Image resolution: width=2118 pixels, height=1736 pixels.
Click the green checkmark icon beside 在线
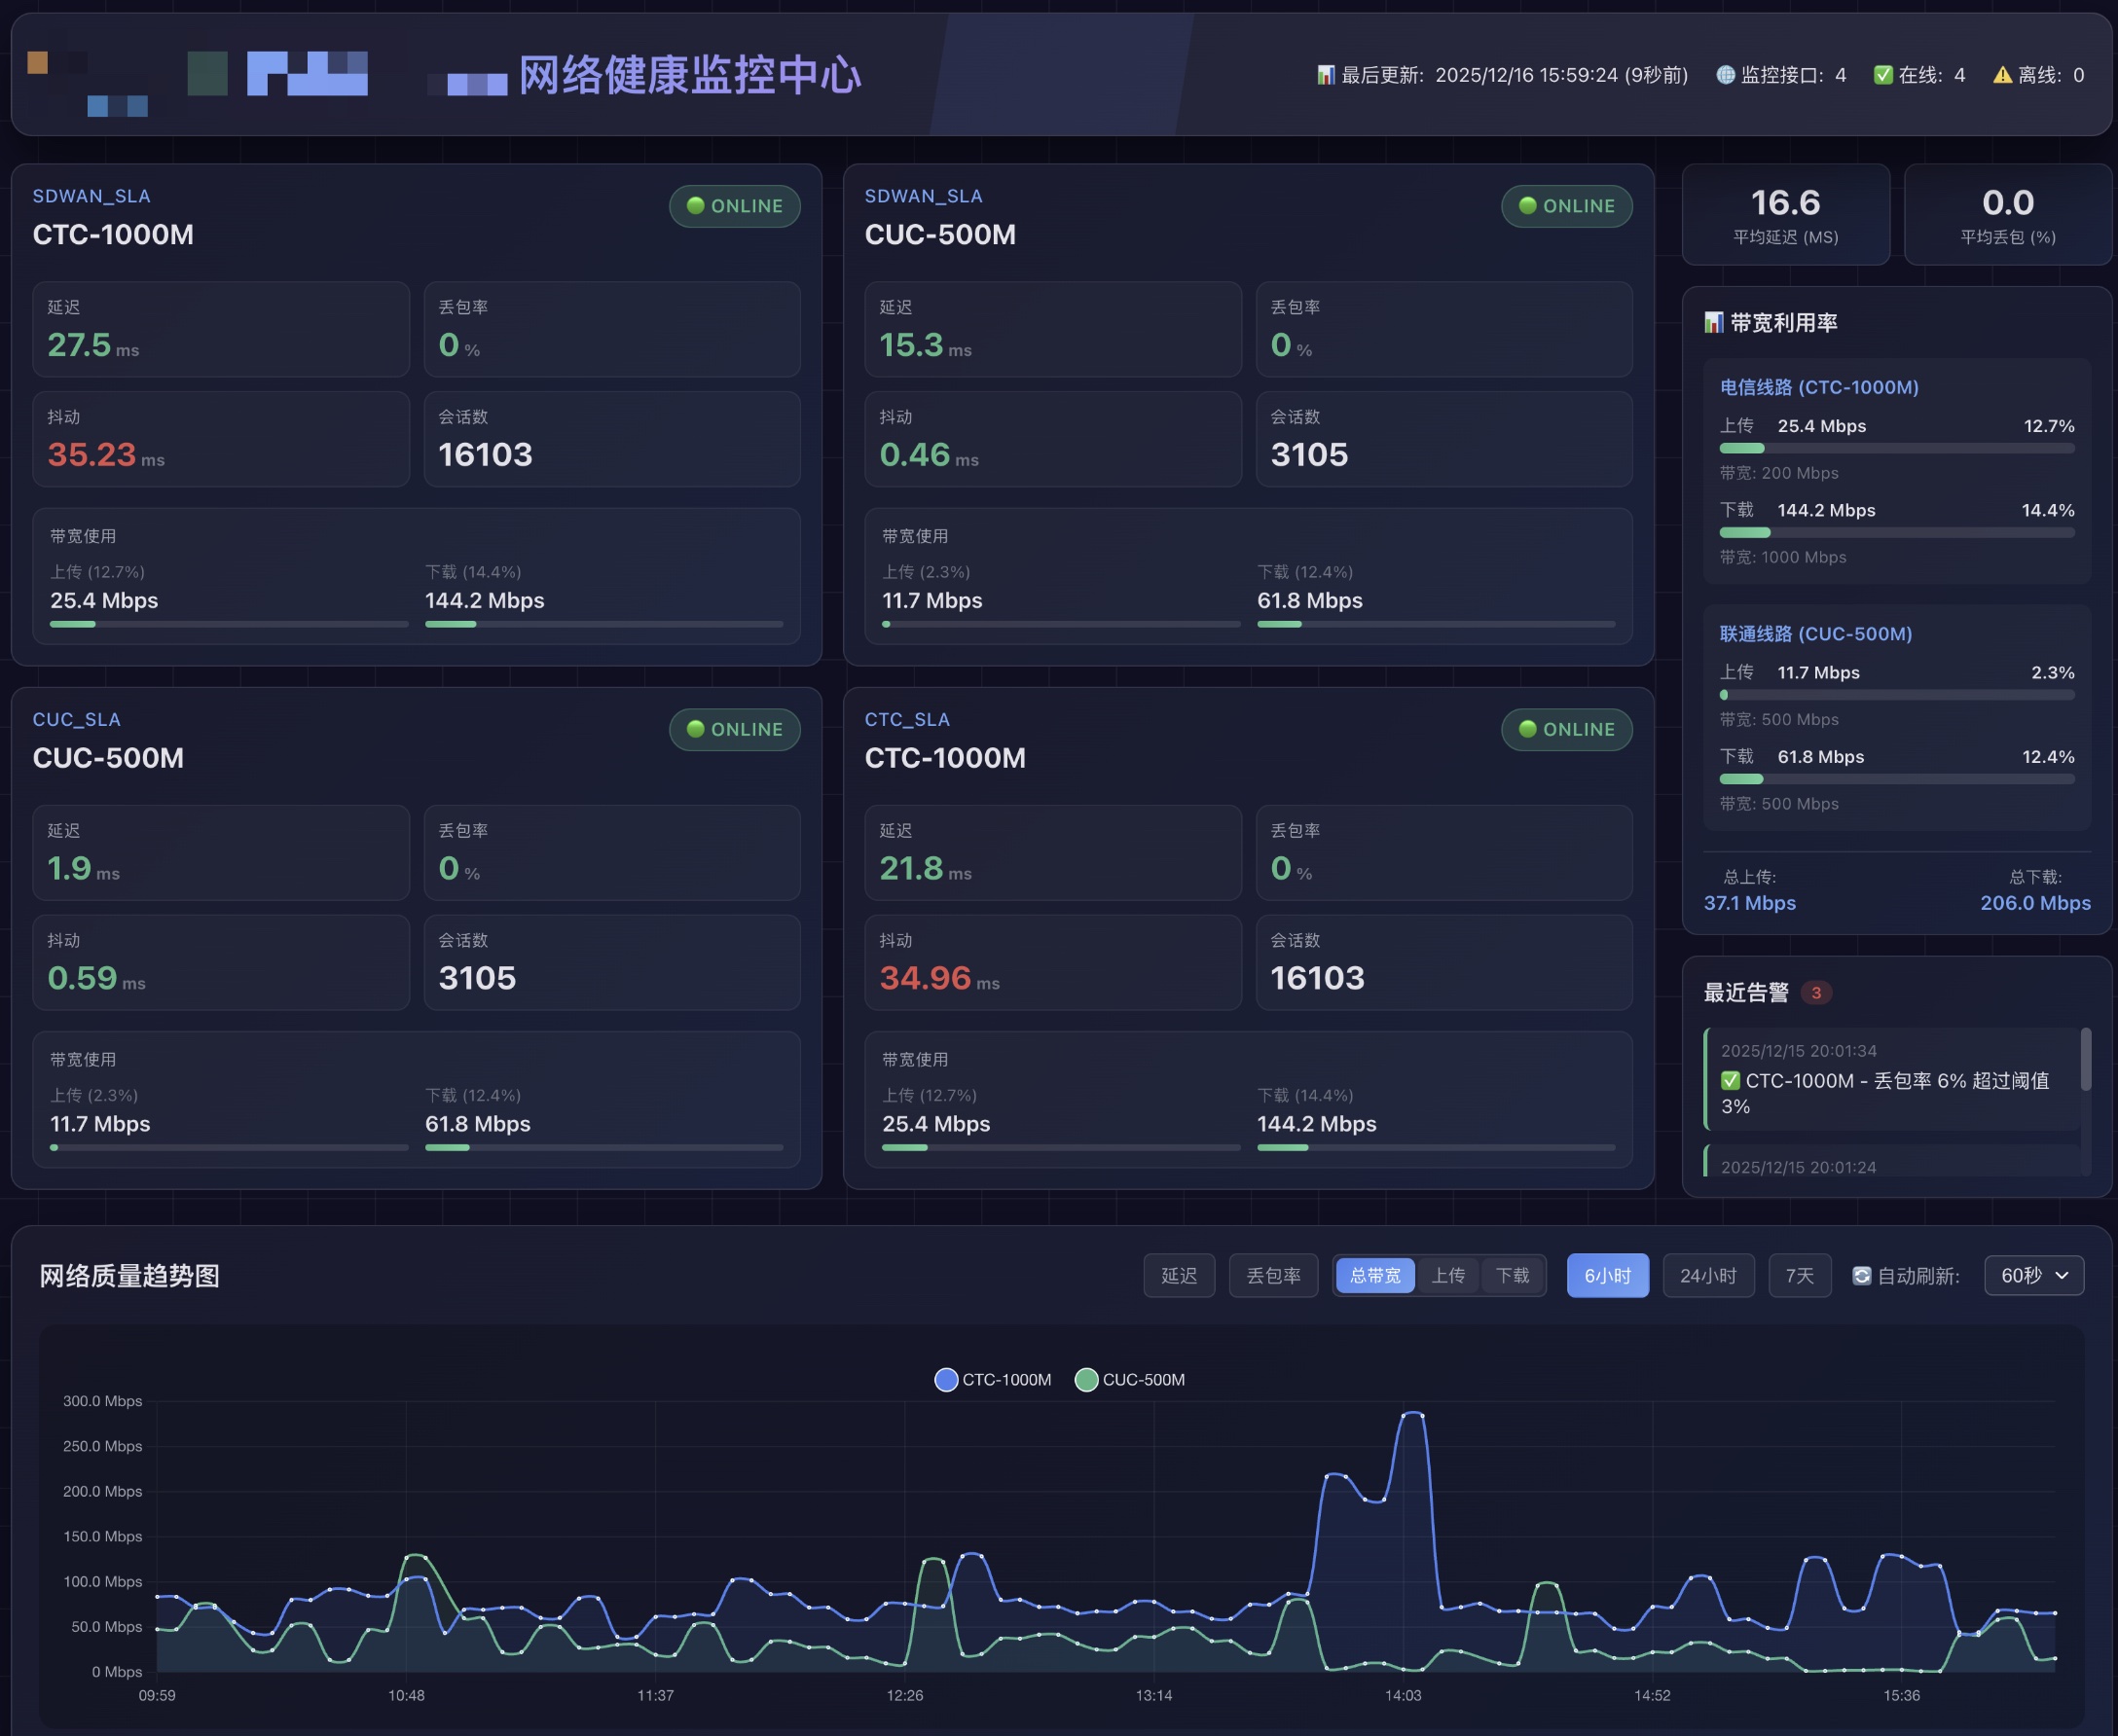pos(1883,75)
